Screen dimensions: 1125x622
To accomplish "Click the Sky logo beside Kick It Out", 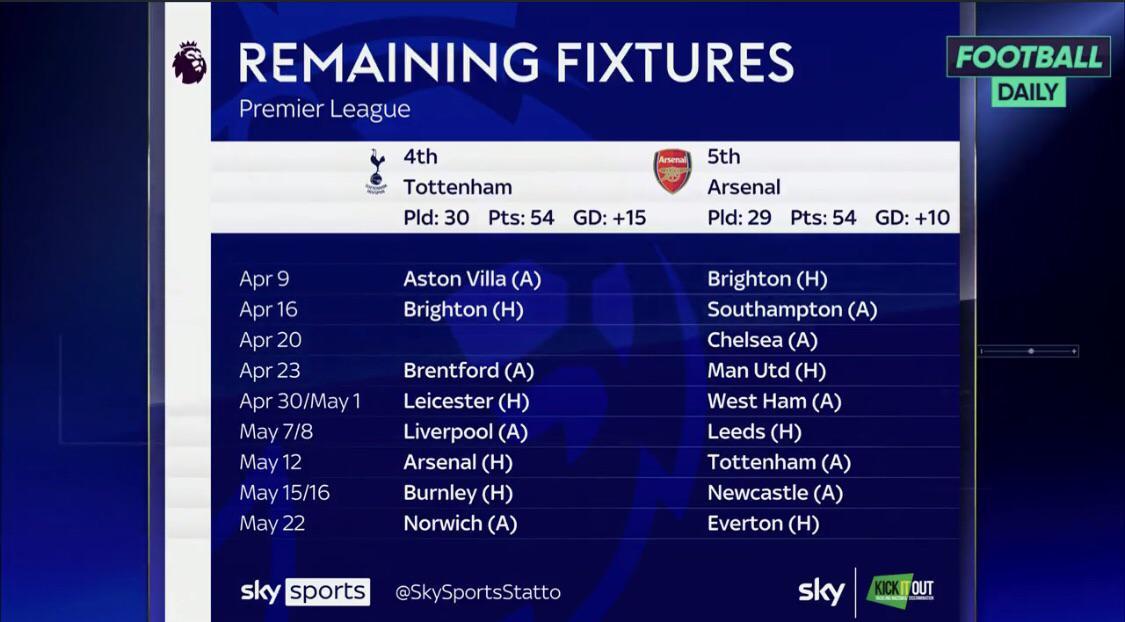I will coord(821,591).
